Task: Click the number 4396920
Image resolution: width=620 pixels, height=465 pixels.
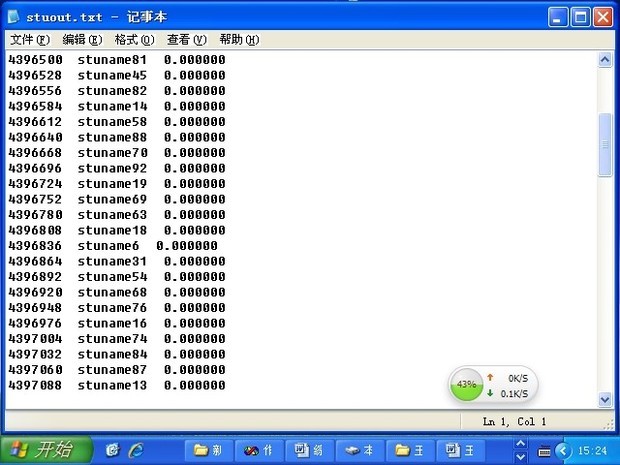Action: tap(35, 292)
